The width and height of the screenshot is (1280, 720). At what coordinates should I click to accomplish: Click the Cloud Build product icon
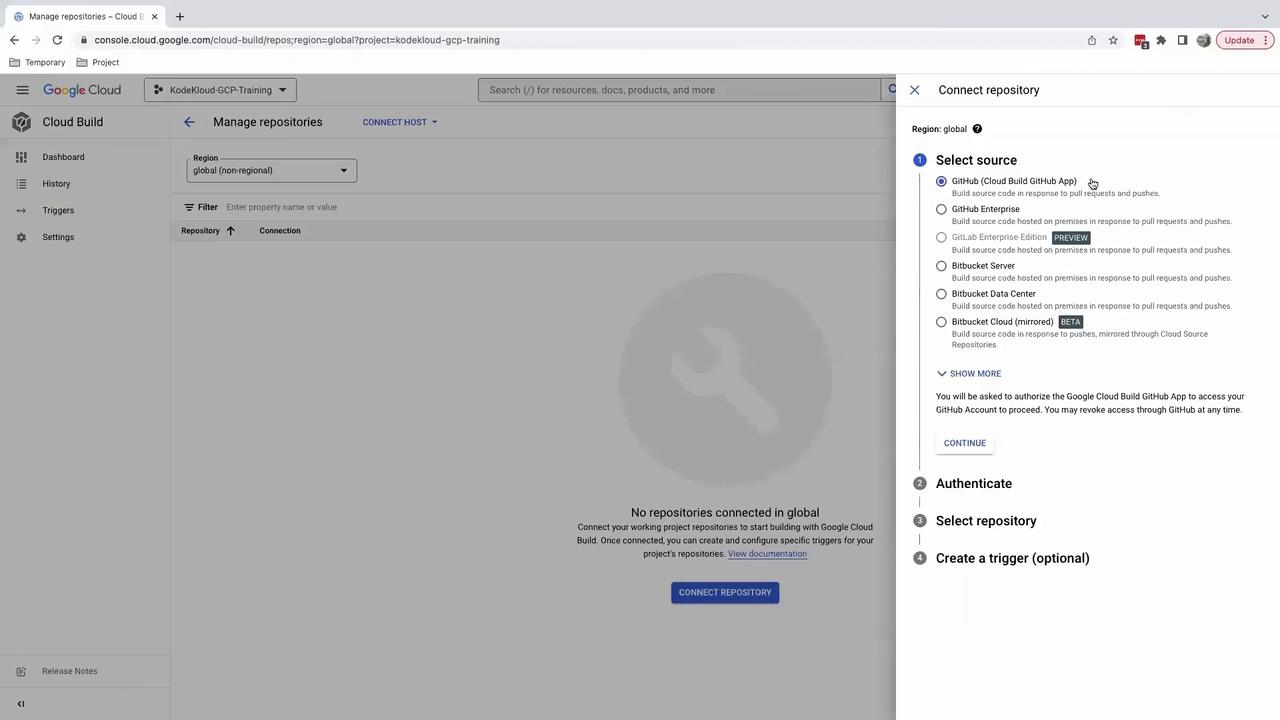click(x=21, y=122)
